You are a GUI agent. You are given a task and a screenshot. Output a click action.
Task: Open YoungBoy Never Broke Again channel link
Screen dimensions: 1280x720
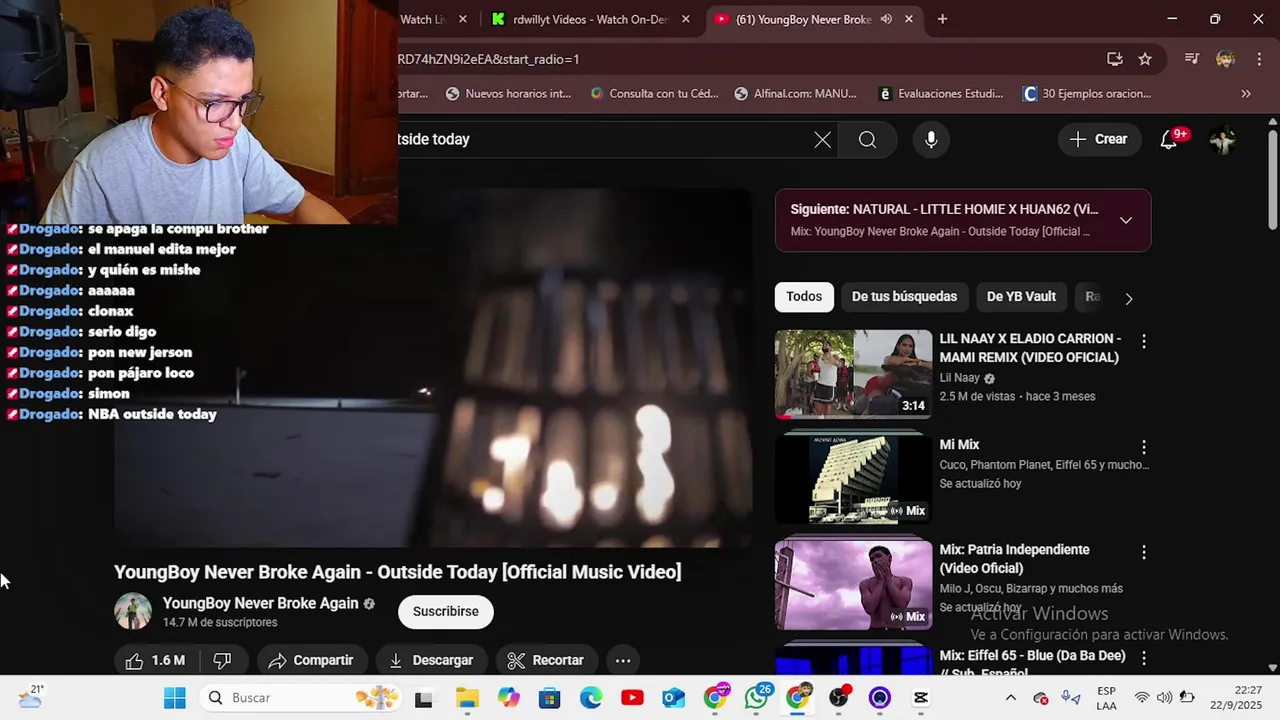click(260, 604)
